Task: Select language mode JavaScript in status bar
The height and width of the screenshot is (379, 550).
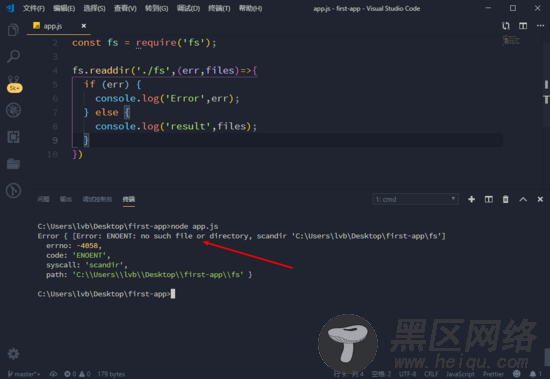Action: tap(460, 374)
